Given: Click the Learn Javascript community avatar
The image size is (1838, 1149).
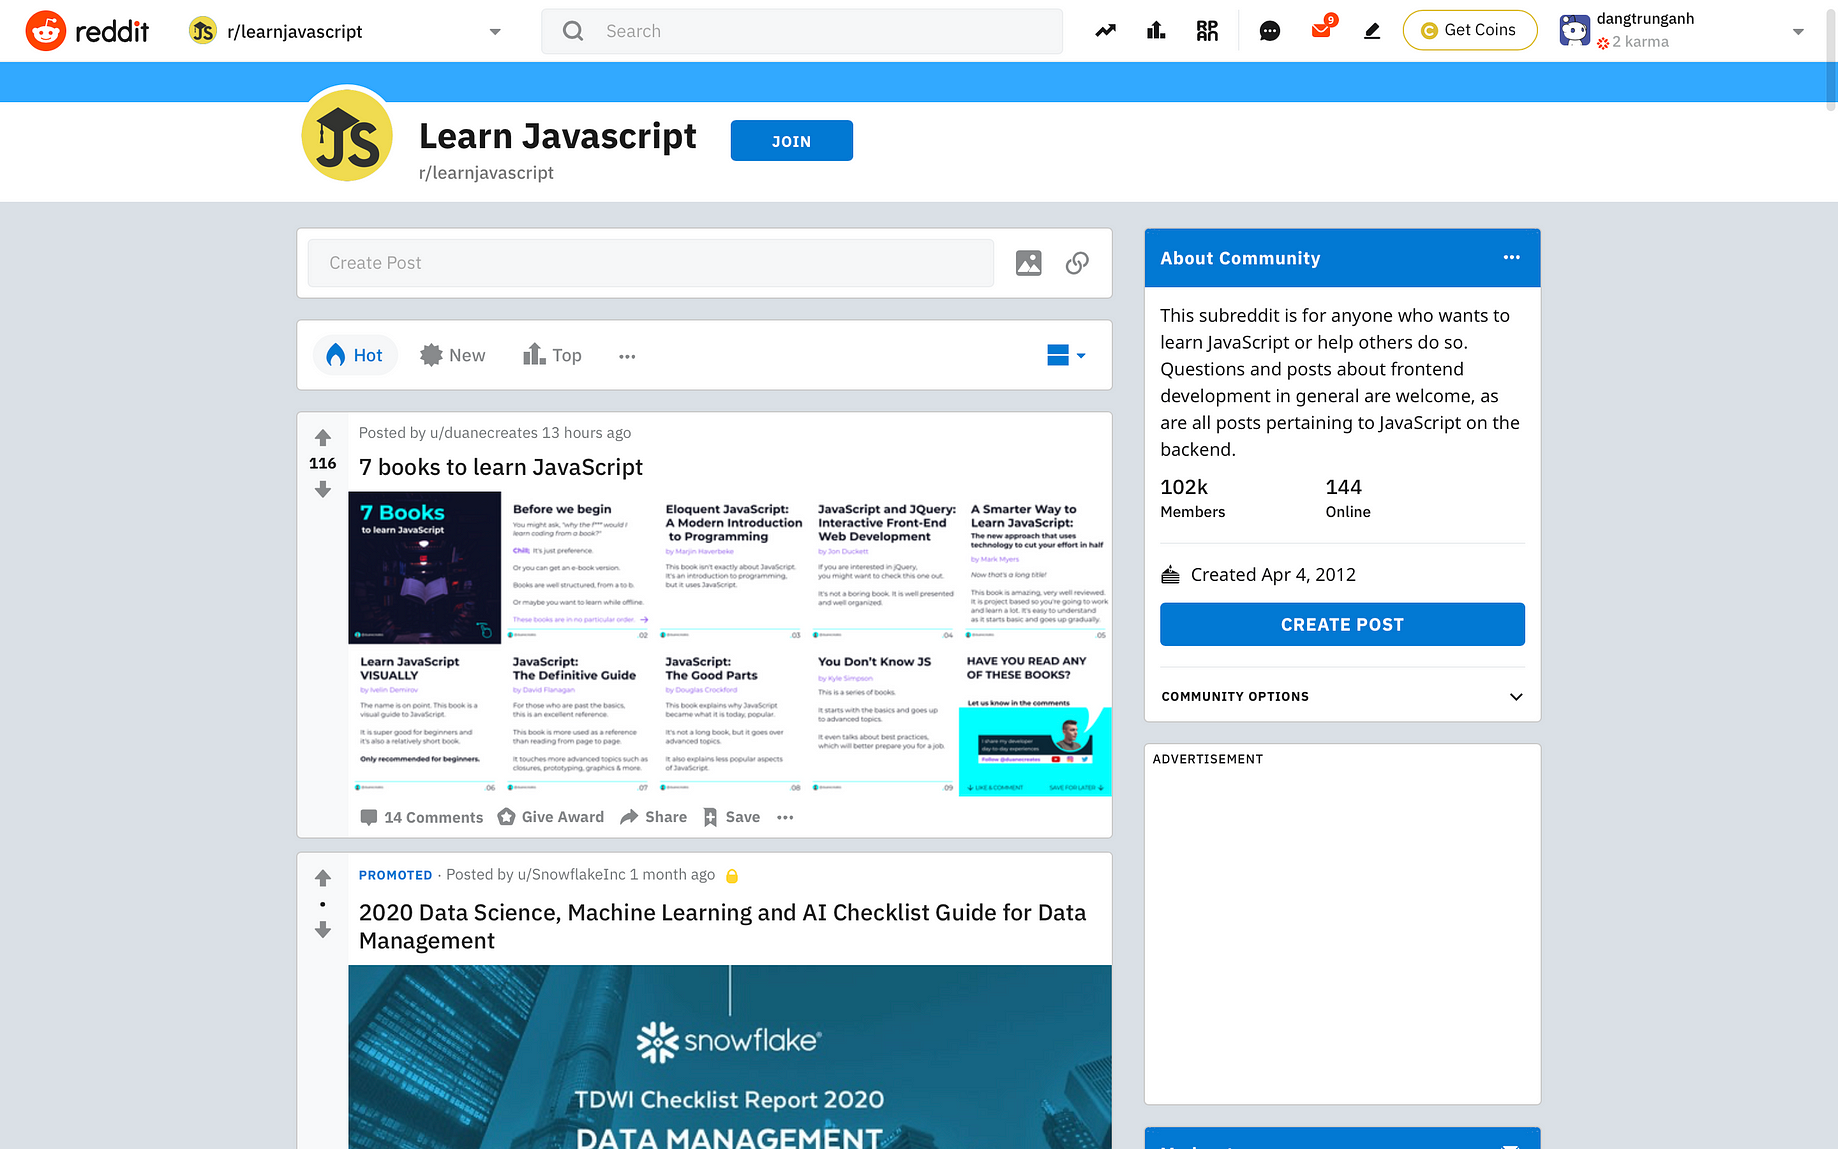Looking at the screenshot, I should tap(347, 137).
